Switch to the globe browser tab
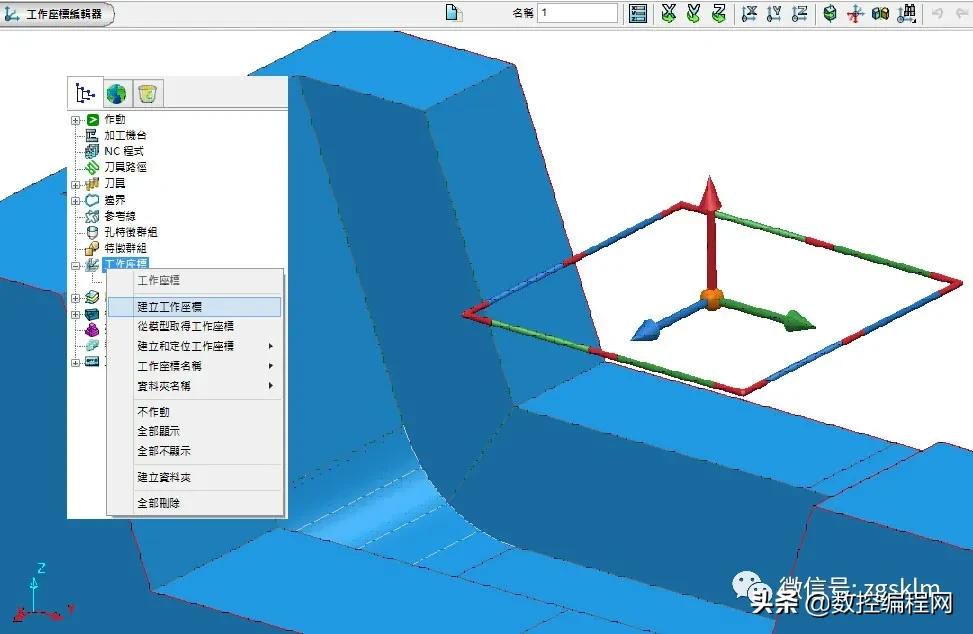This screenshot has height=634, width=973. tap(116, 94)
